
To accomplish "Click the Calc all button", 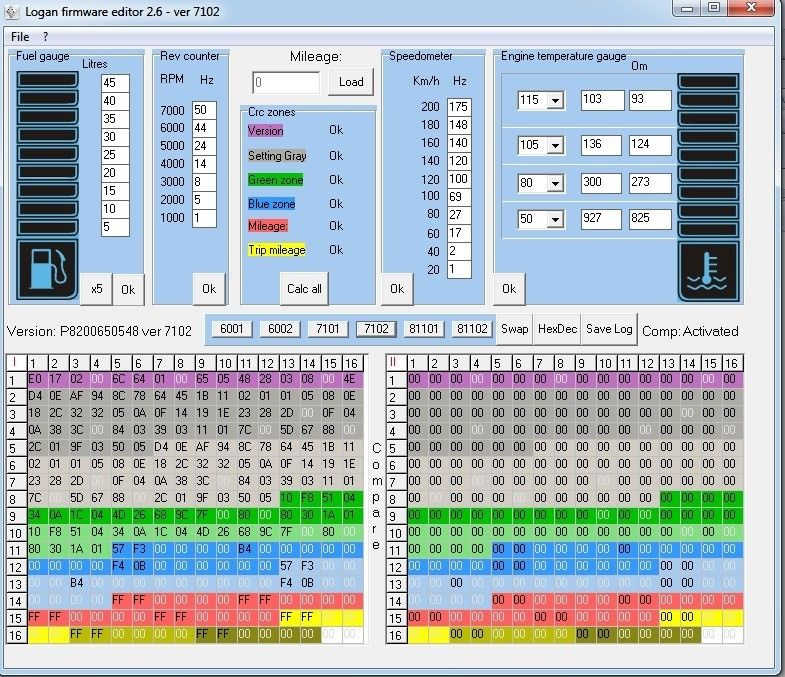I will pyautogui.click(x=304, y=289).
